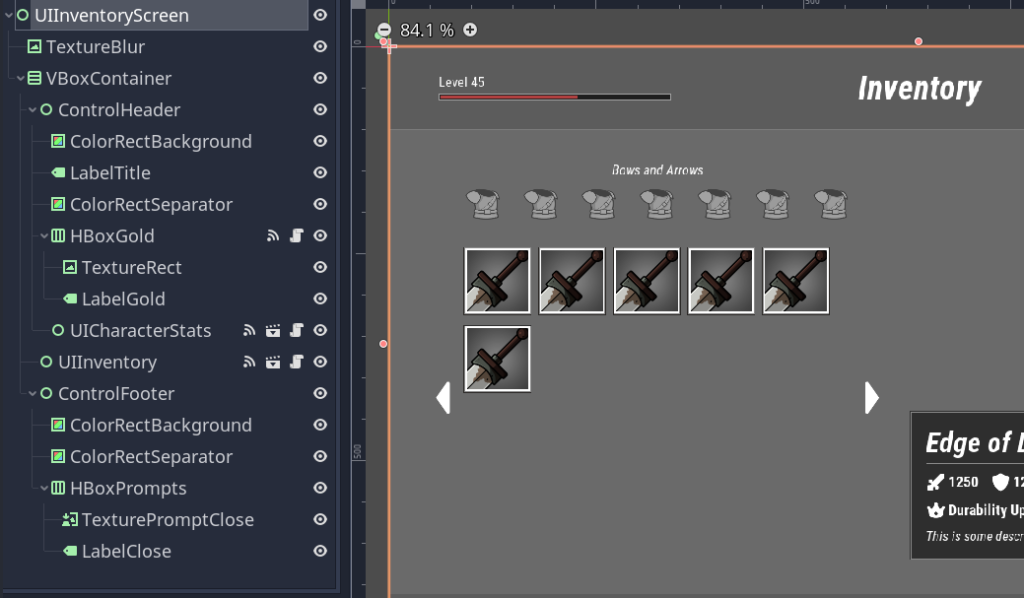Viewport: 1024px width, 598px height.
Task: Click the first sword inventory slot
Action: [x=497, y=281]
